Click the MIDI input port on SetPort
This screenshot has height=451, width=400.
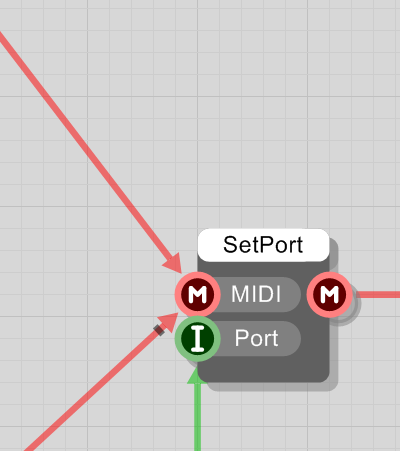pos(198,294)
